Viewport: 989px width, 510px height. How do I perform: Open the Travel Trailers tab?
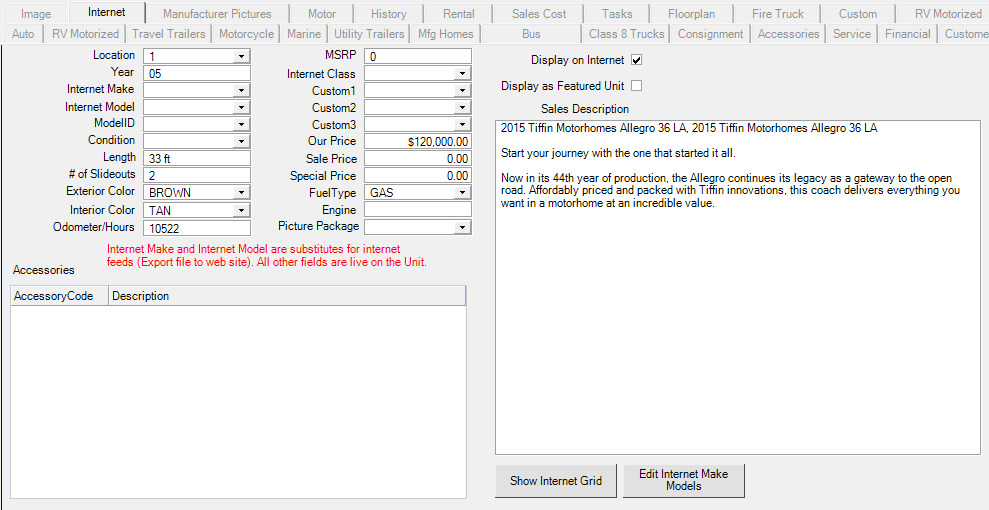point(168,34)
